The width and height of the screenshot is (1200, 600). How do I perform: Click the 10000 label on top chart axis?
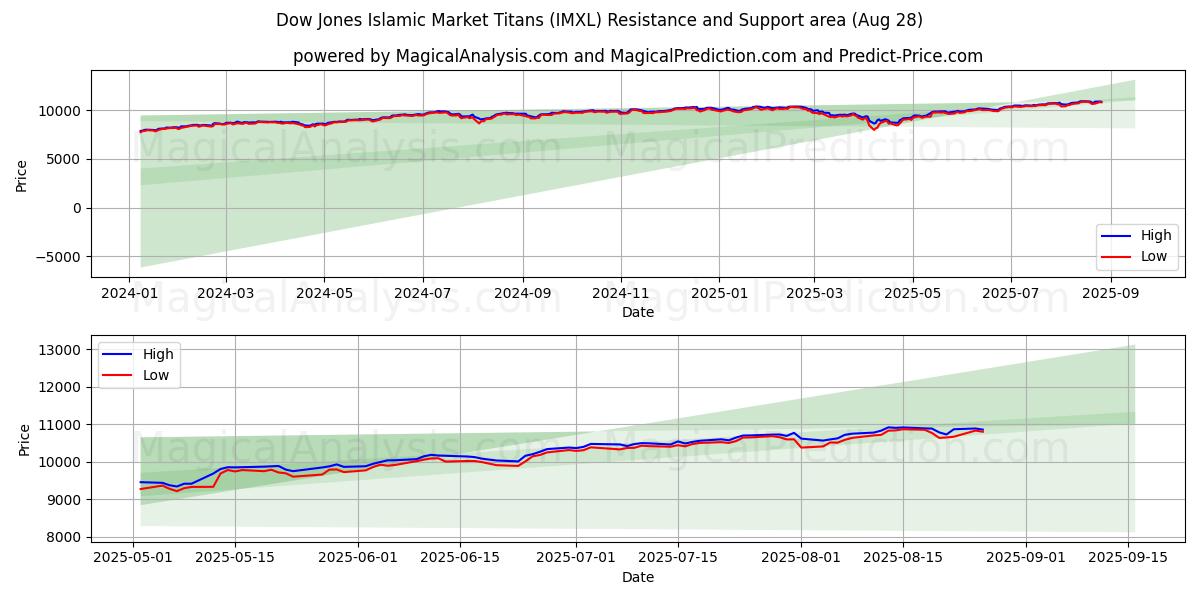click(x=62, y=110)
